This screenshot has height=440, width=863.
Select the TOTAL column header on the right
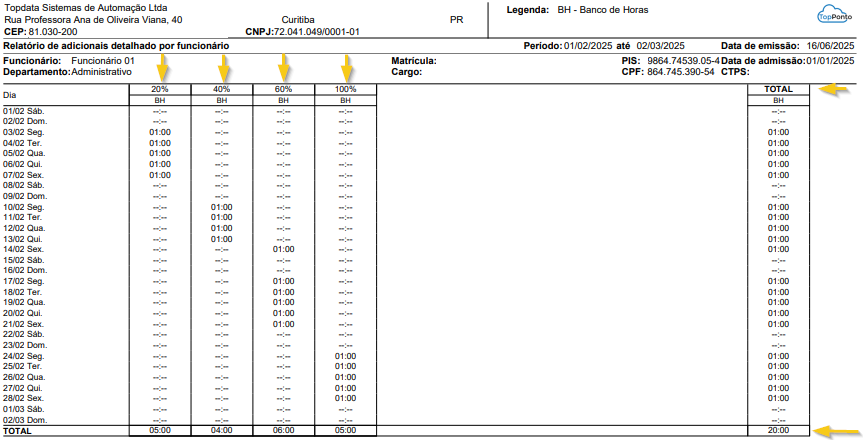(x=778, y=90)
